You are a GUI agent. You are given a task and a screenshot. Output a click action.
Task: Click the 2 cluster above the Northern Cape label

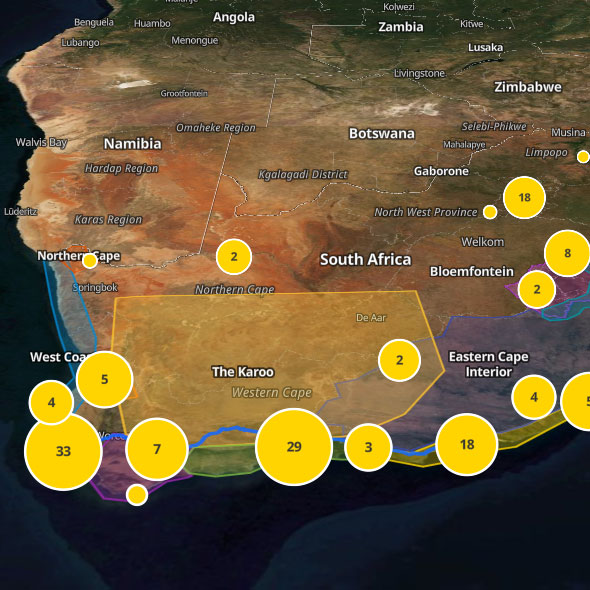click(234, 257)
